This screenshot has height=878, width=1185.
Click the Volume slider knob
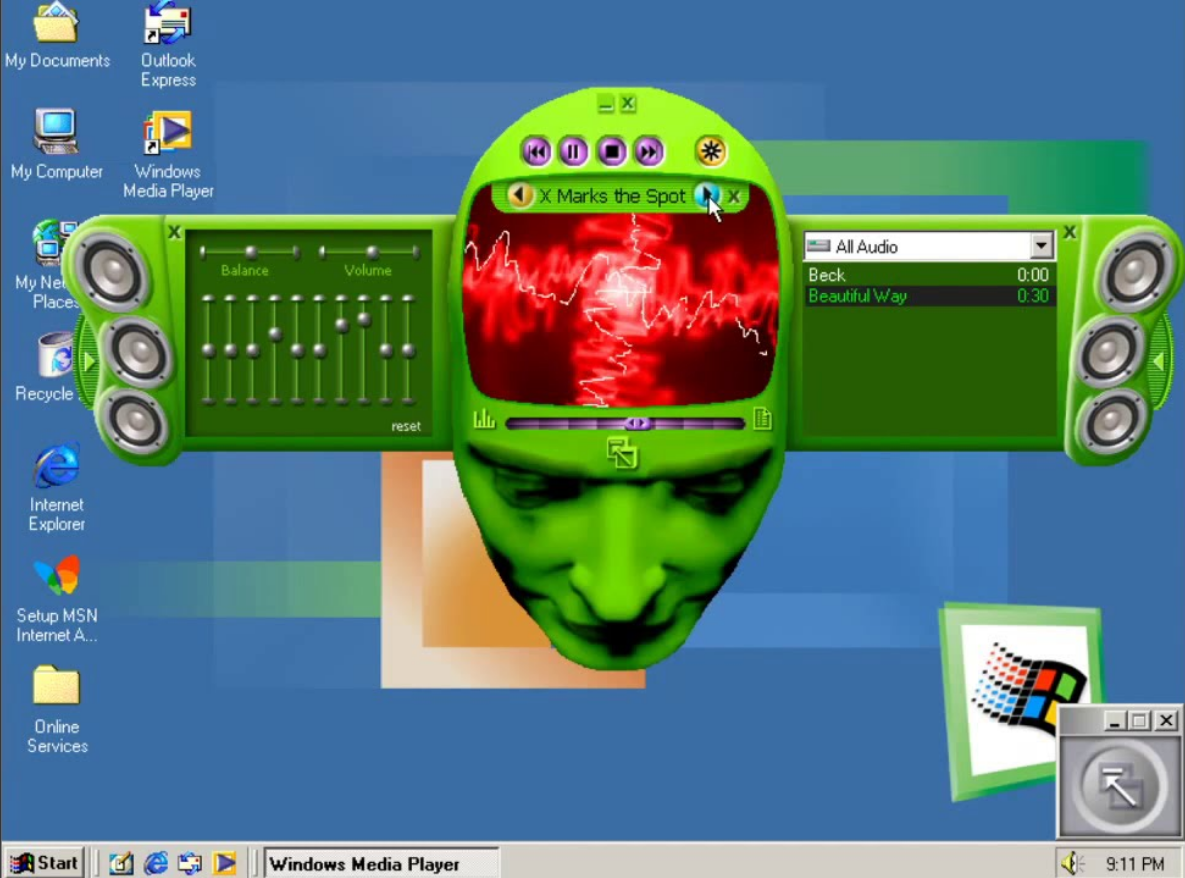(x=372, y=252)
